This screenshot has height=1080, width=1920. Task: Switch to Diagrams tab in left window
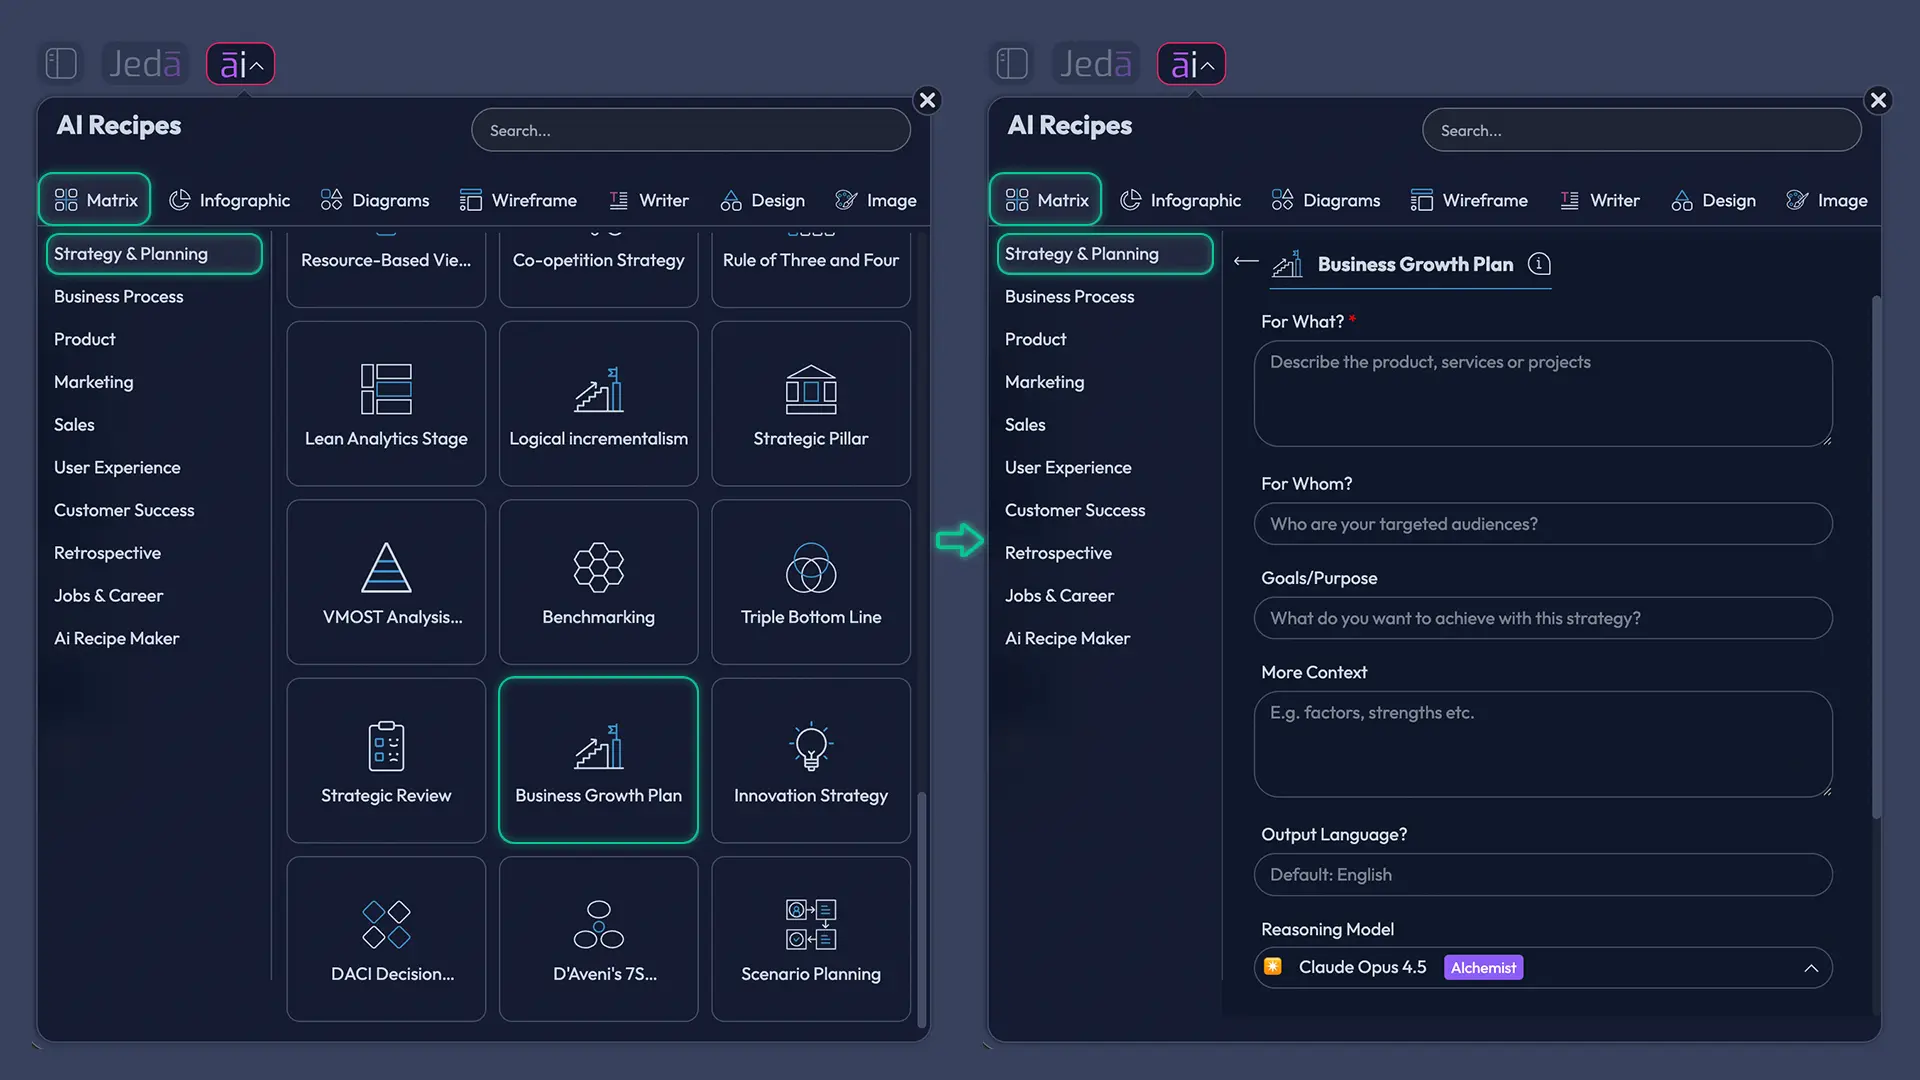pos(375,200)
